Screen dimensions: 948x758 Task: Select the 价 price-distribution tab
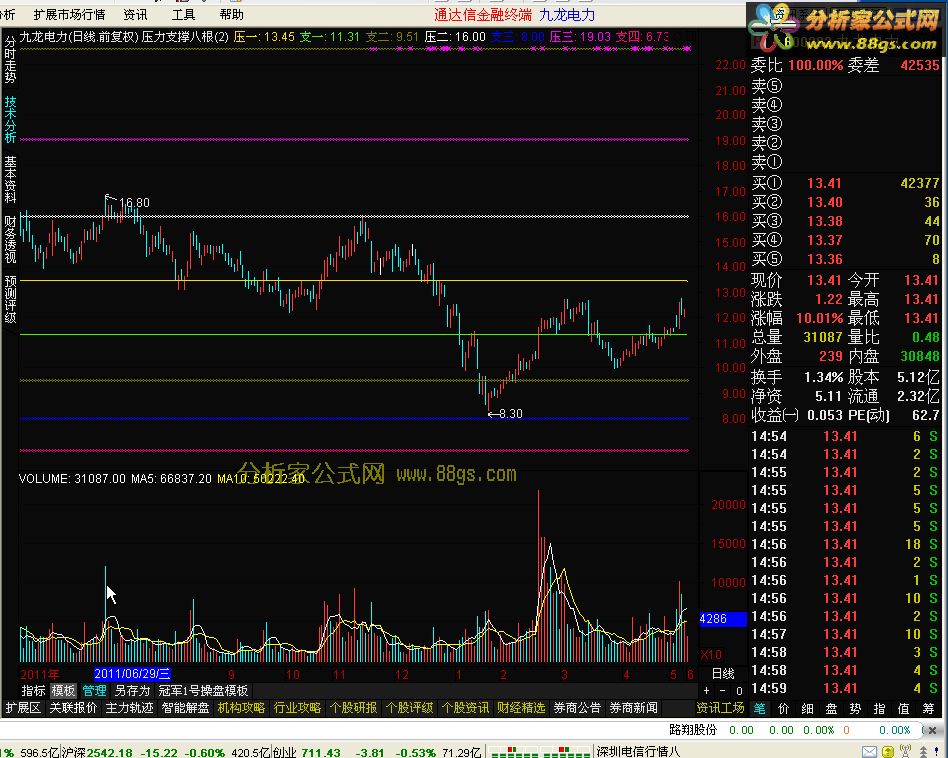784,708
